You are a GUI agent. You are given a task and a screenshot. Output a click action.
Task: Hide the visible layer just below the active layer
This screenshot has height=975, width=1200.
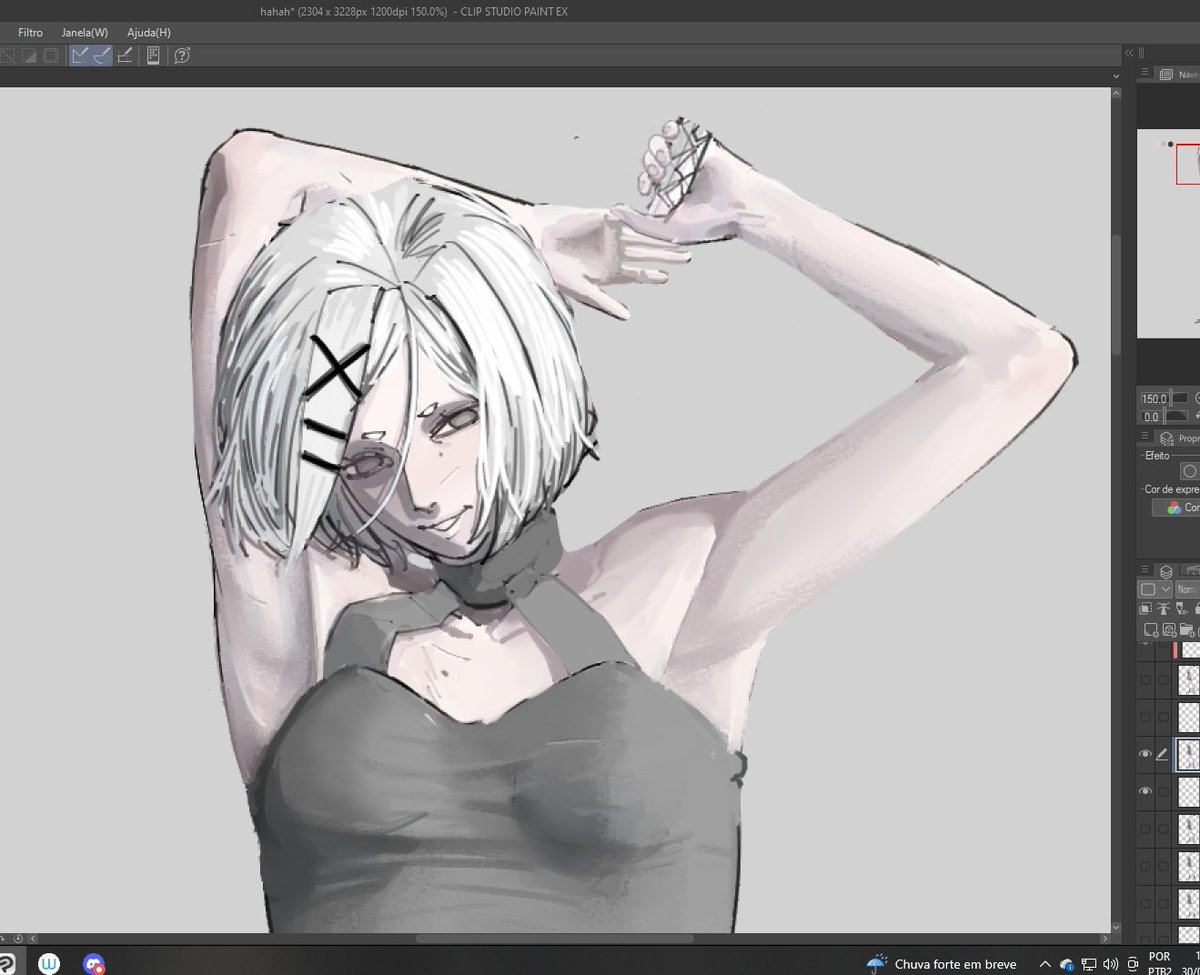(1146, 791)
